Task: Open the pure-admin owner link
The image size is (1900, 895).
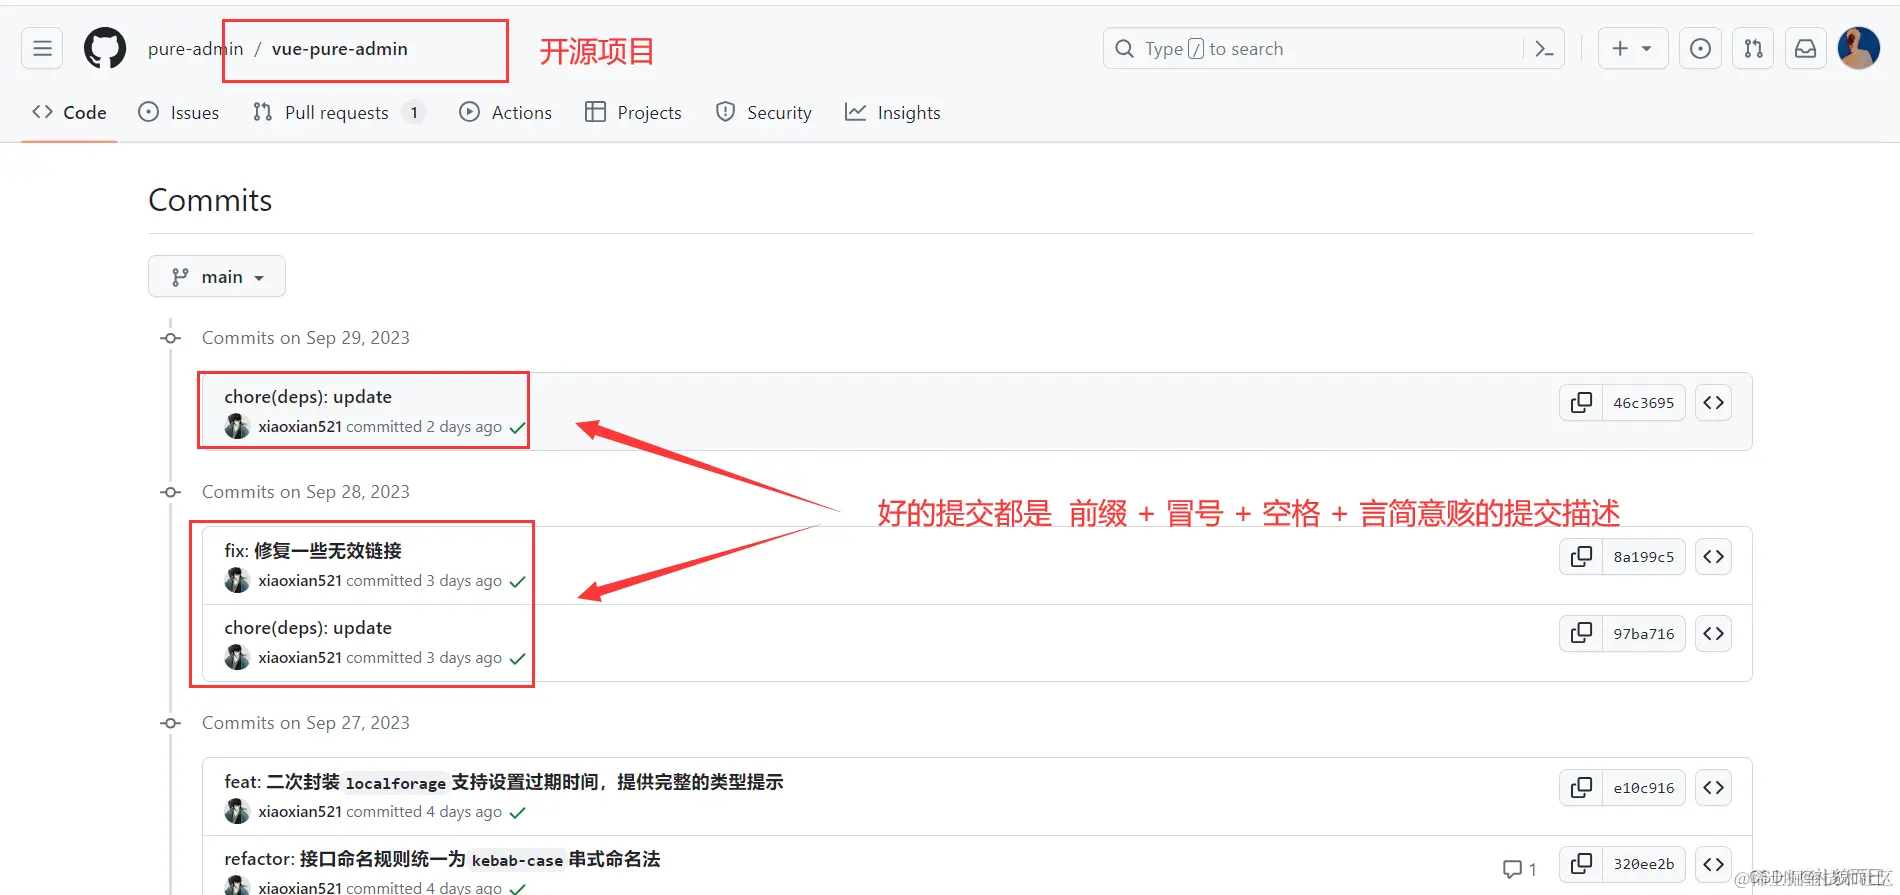Action: point(195,49)
